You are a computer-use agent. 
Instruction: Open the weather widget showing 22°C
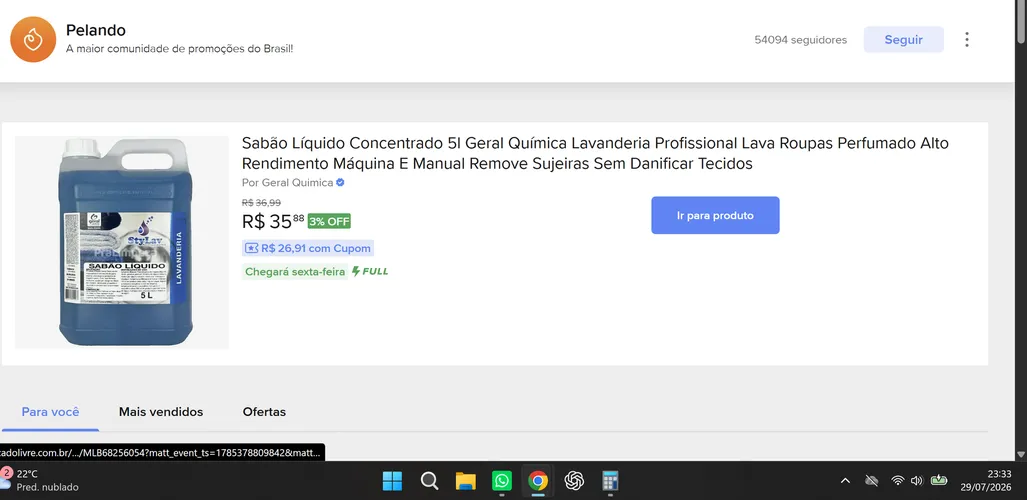39,480
